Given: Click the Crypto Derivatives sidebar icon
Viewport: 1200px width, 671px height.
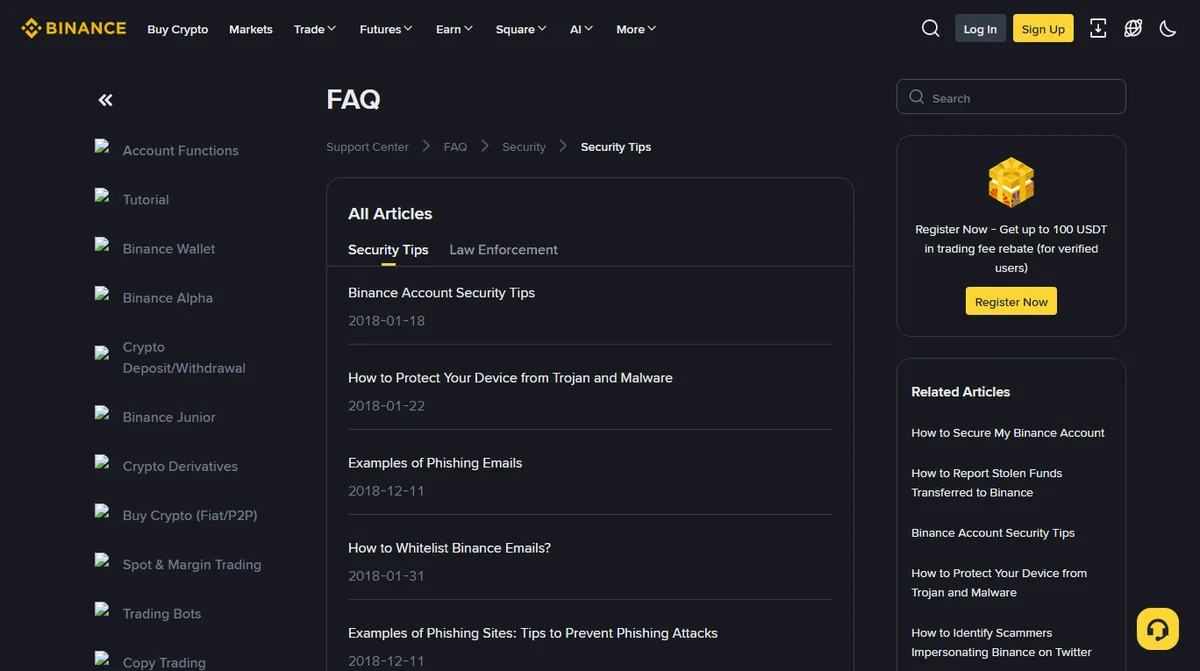Looking at the screenshot, I should click(x=102, y=461).
